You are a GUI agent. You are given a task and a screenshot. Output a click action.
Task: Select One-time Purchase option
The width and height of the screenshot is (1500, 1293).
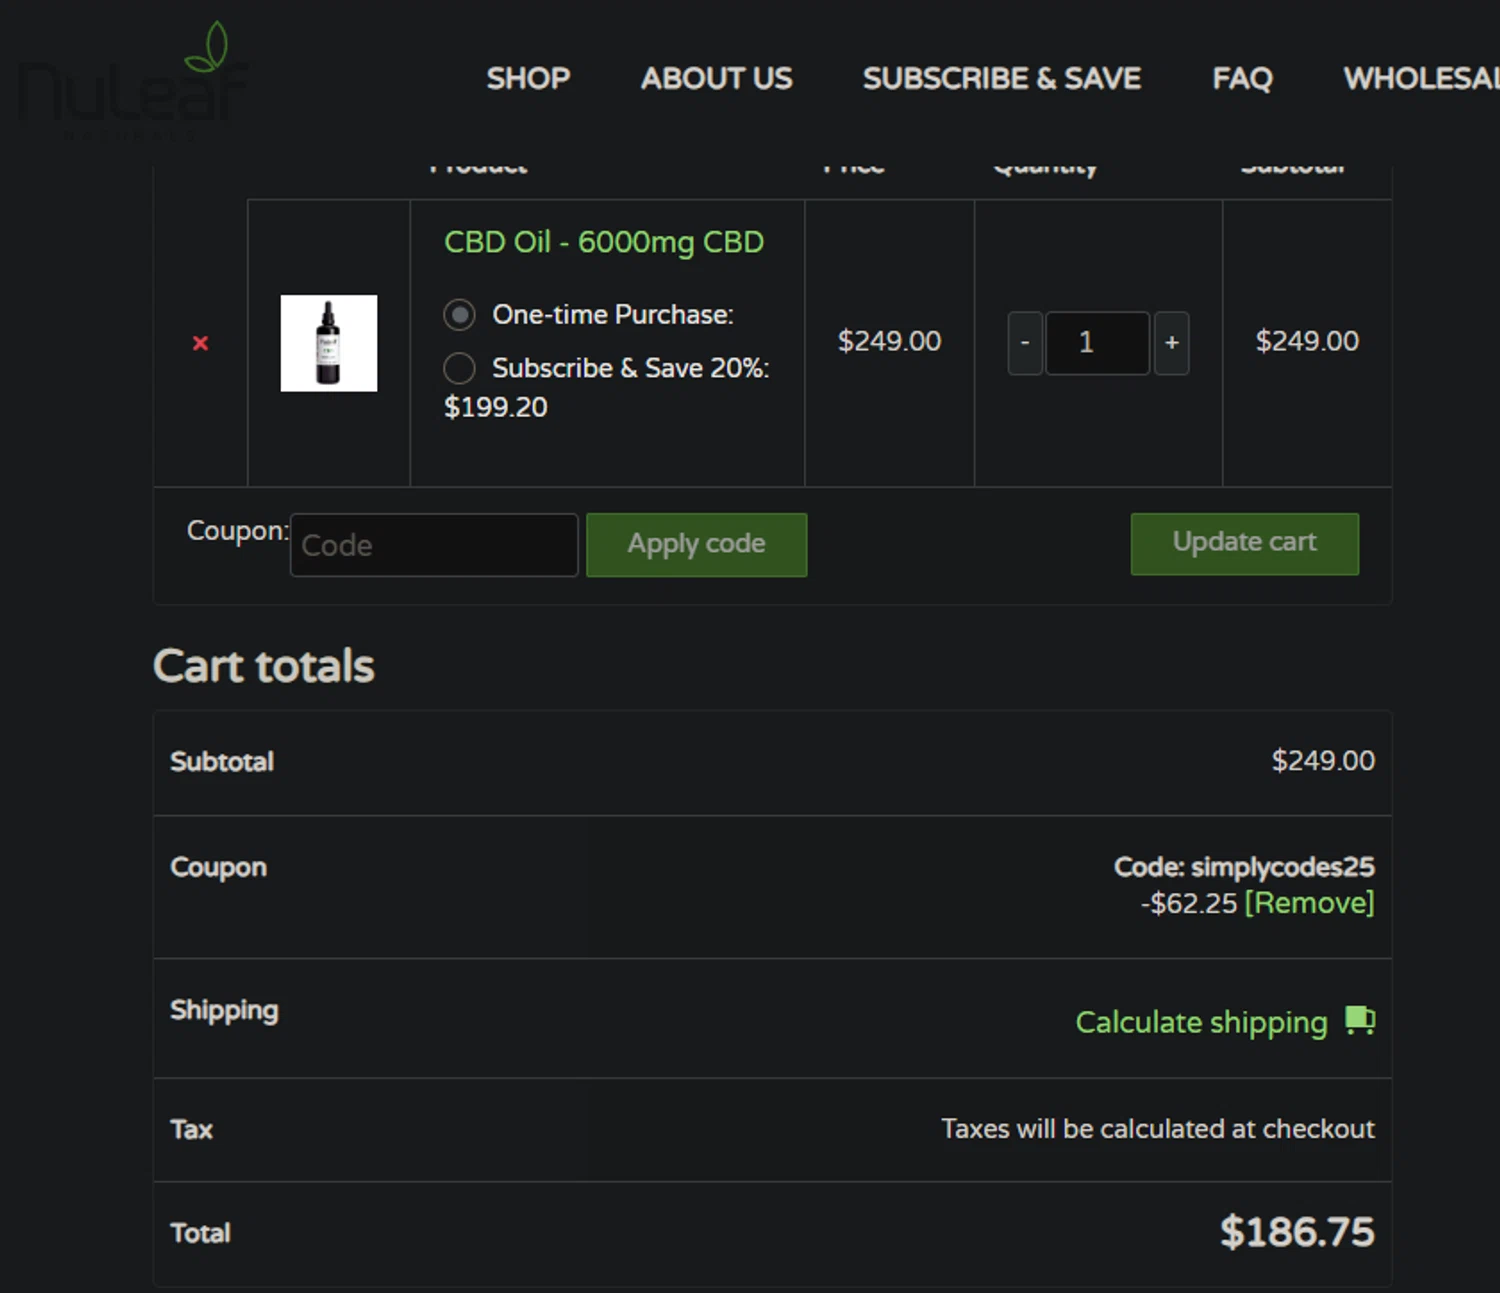(x=459, y=315)
